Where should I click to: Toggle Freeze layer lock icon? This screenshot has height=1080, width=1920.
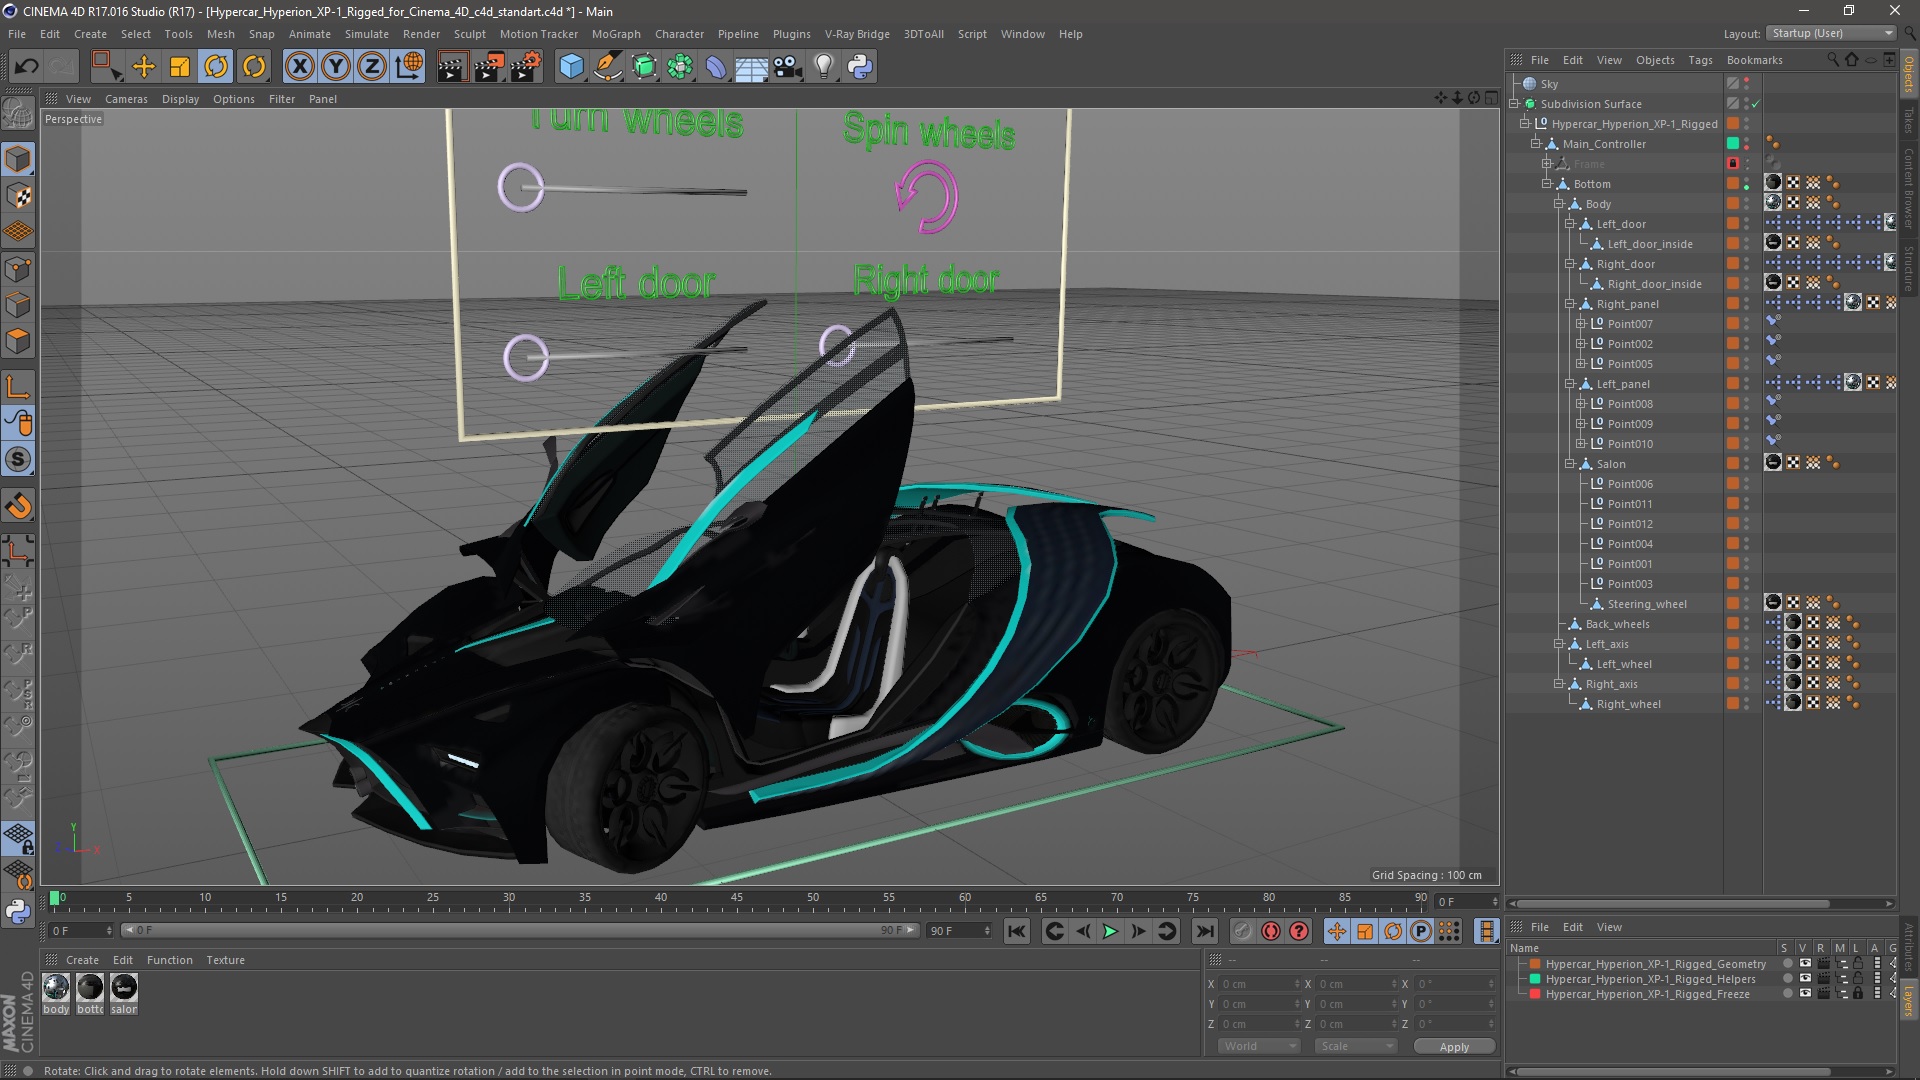pos(1858,994)
